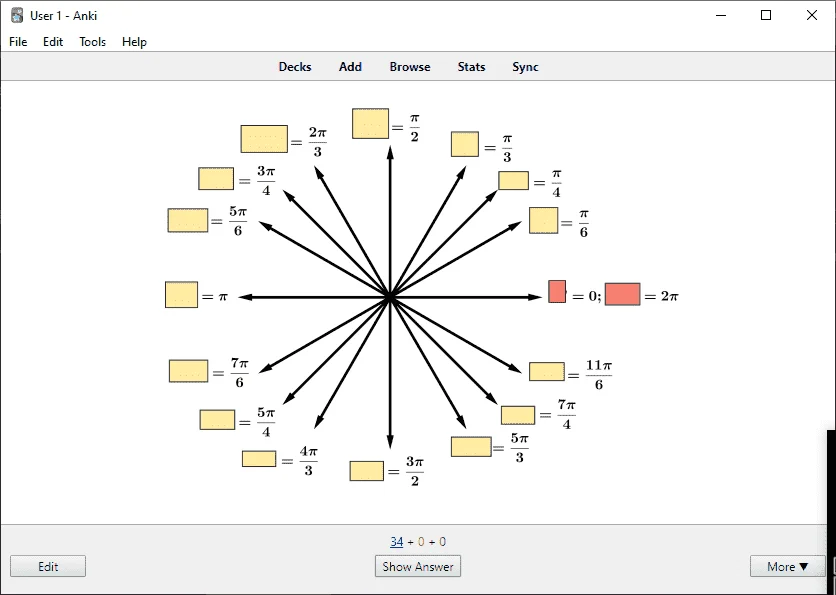Click the yellow box next to 11π/6
This screenshot has width=836, height=595.
[x=547, y=372]
